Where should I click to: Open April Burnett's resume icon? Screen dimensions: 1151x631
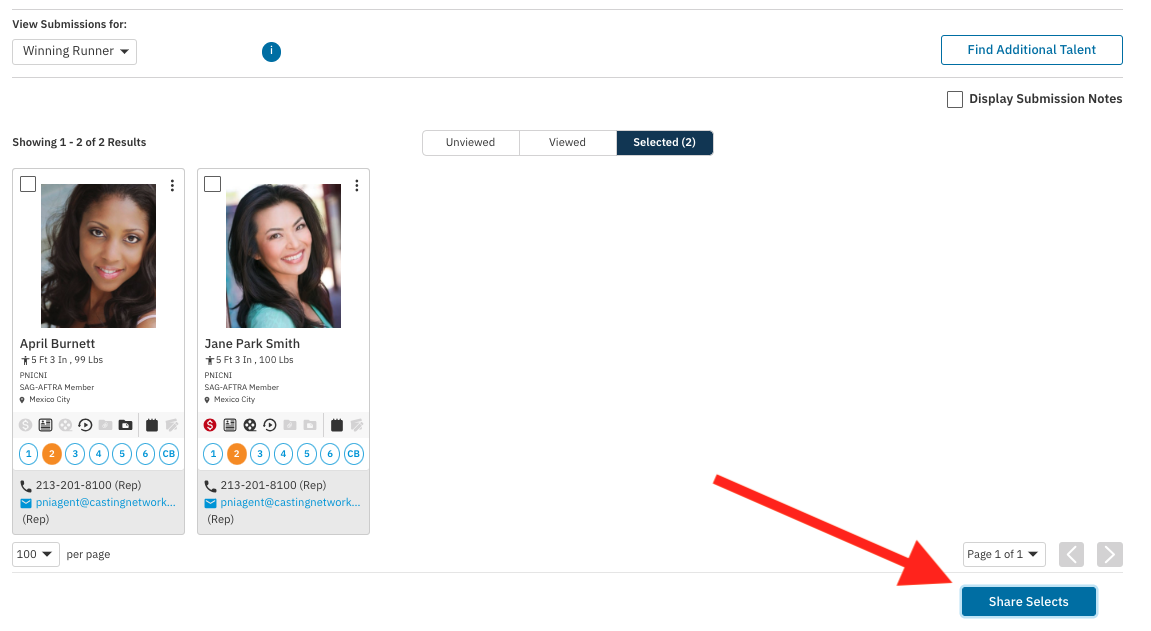45,424
